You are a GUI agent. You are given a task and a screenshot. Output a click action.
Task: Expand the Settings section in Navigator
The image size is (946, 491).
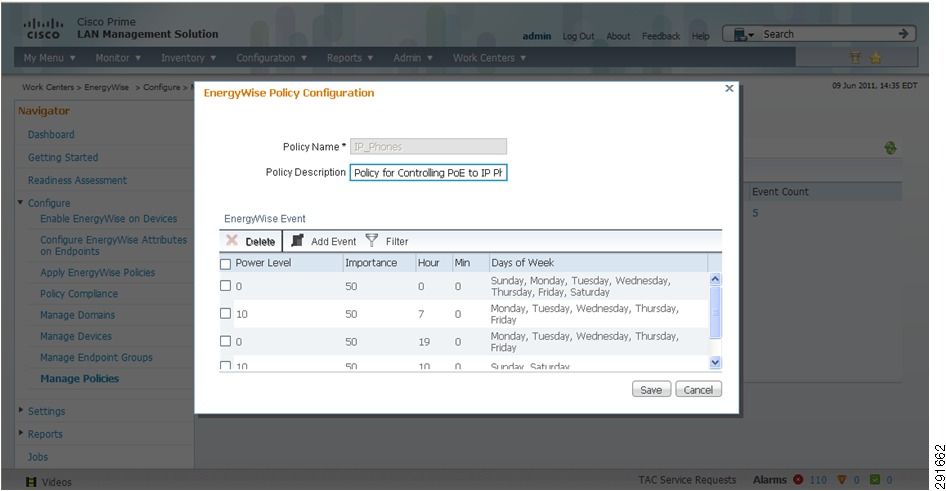pyautogui.click(x=21, y=410)
